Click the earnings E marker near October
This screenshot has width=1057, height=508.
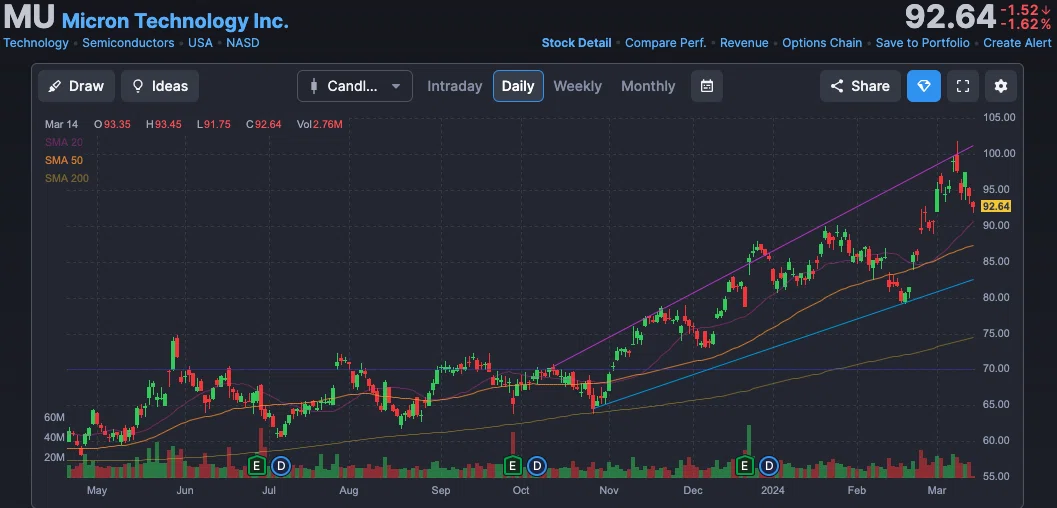512,465
